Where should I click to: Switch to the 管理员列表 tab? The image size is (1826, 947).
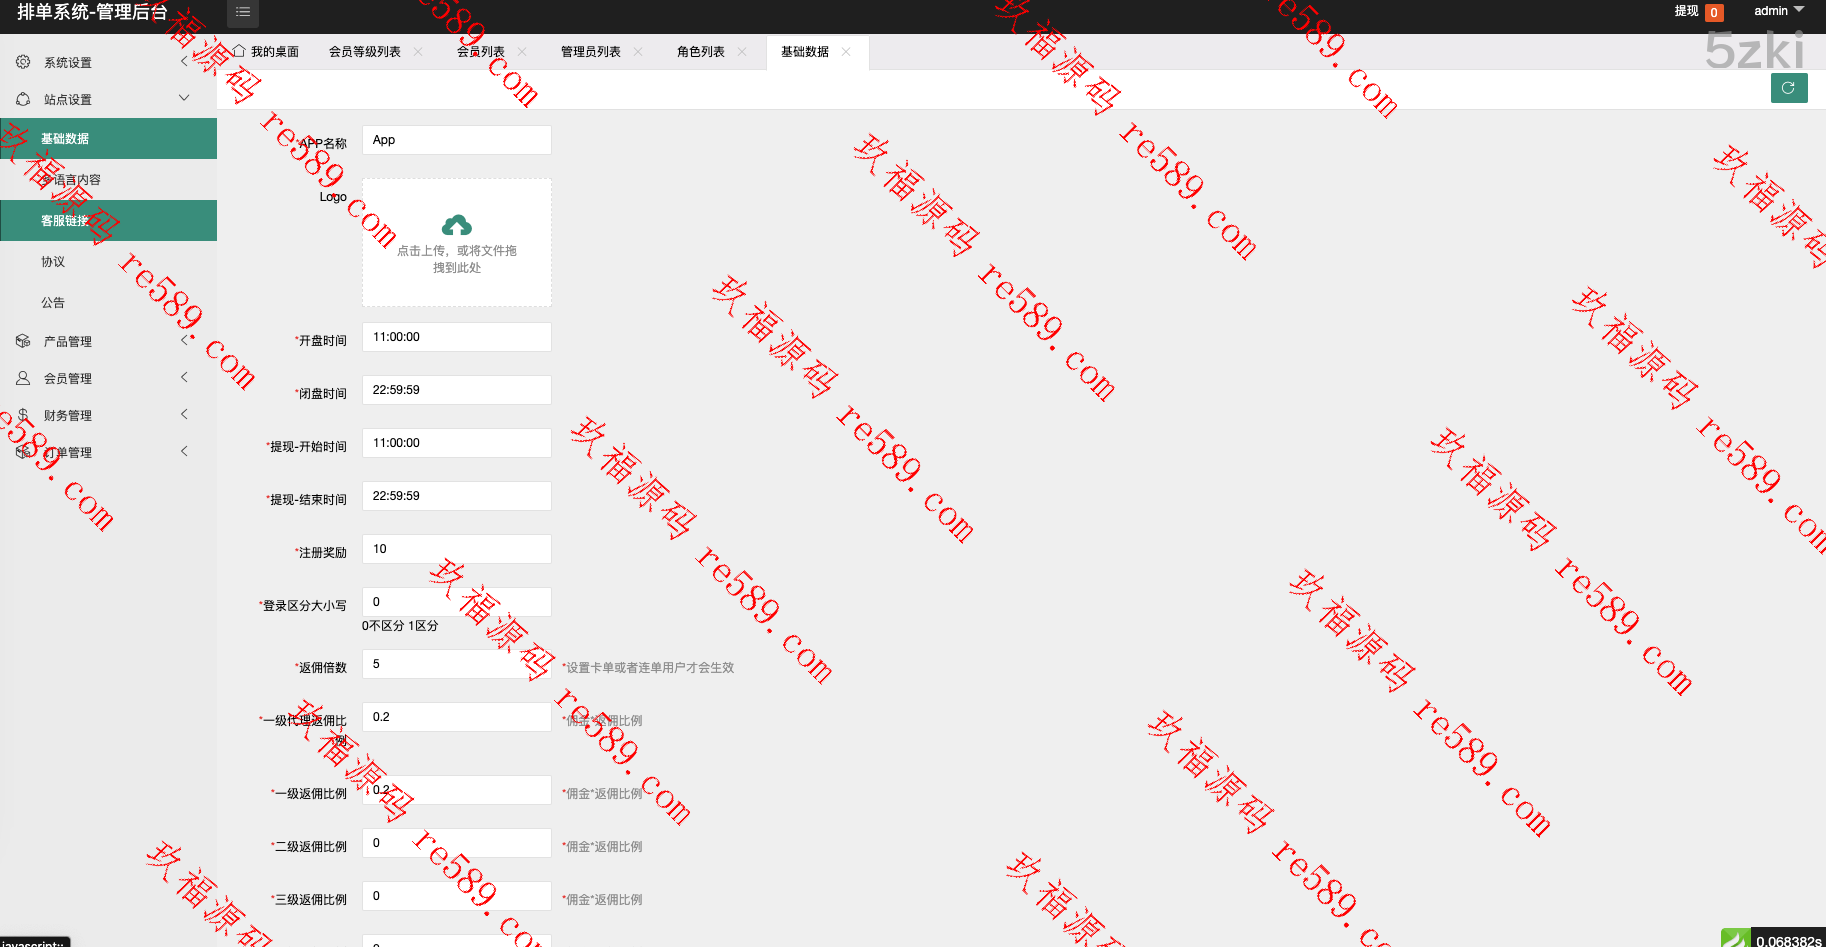590,52
